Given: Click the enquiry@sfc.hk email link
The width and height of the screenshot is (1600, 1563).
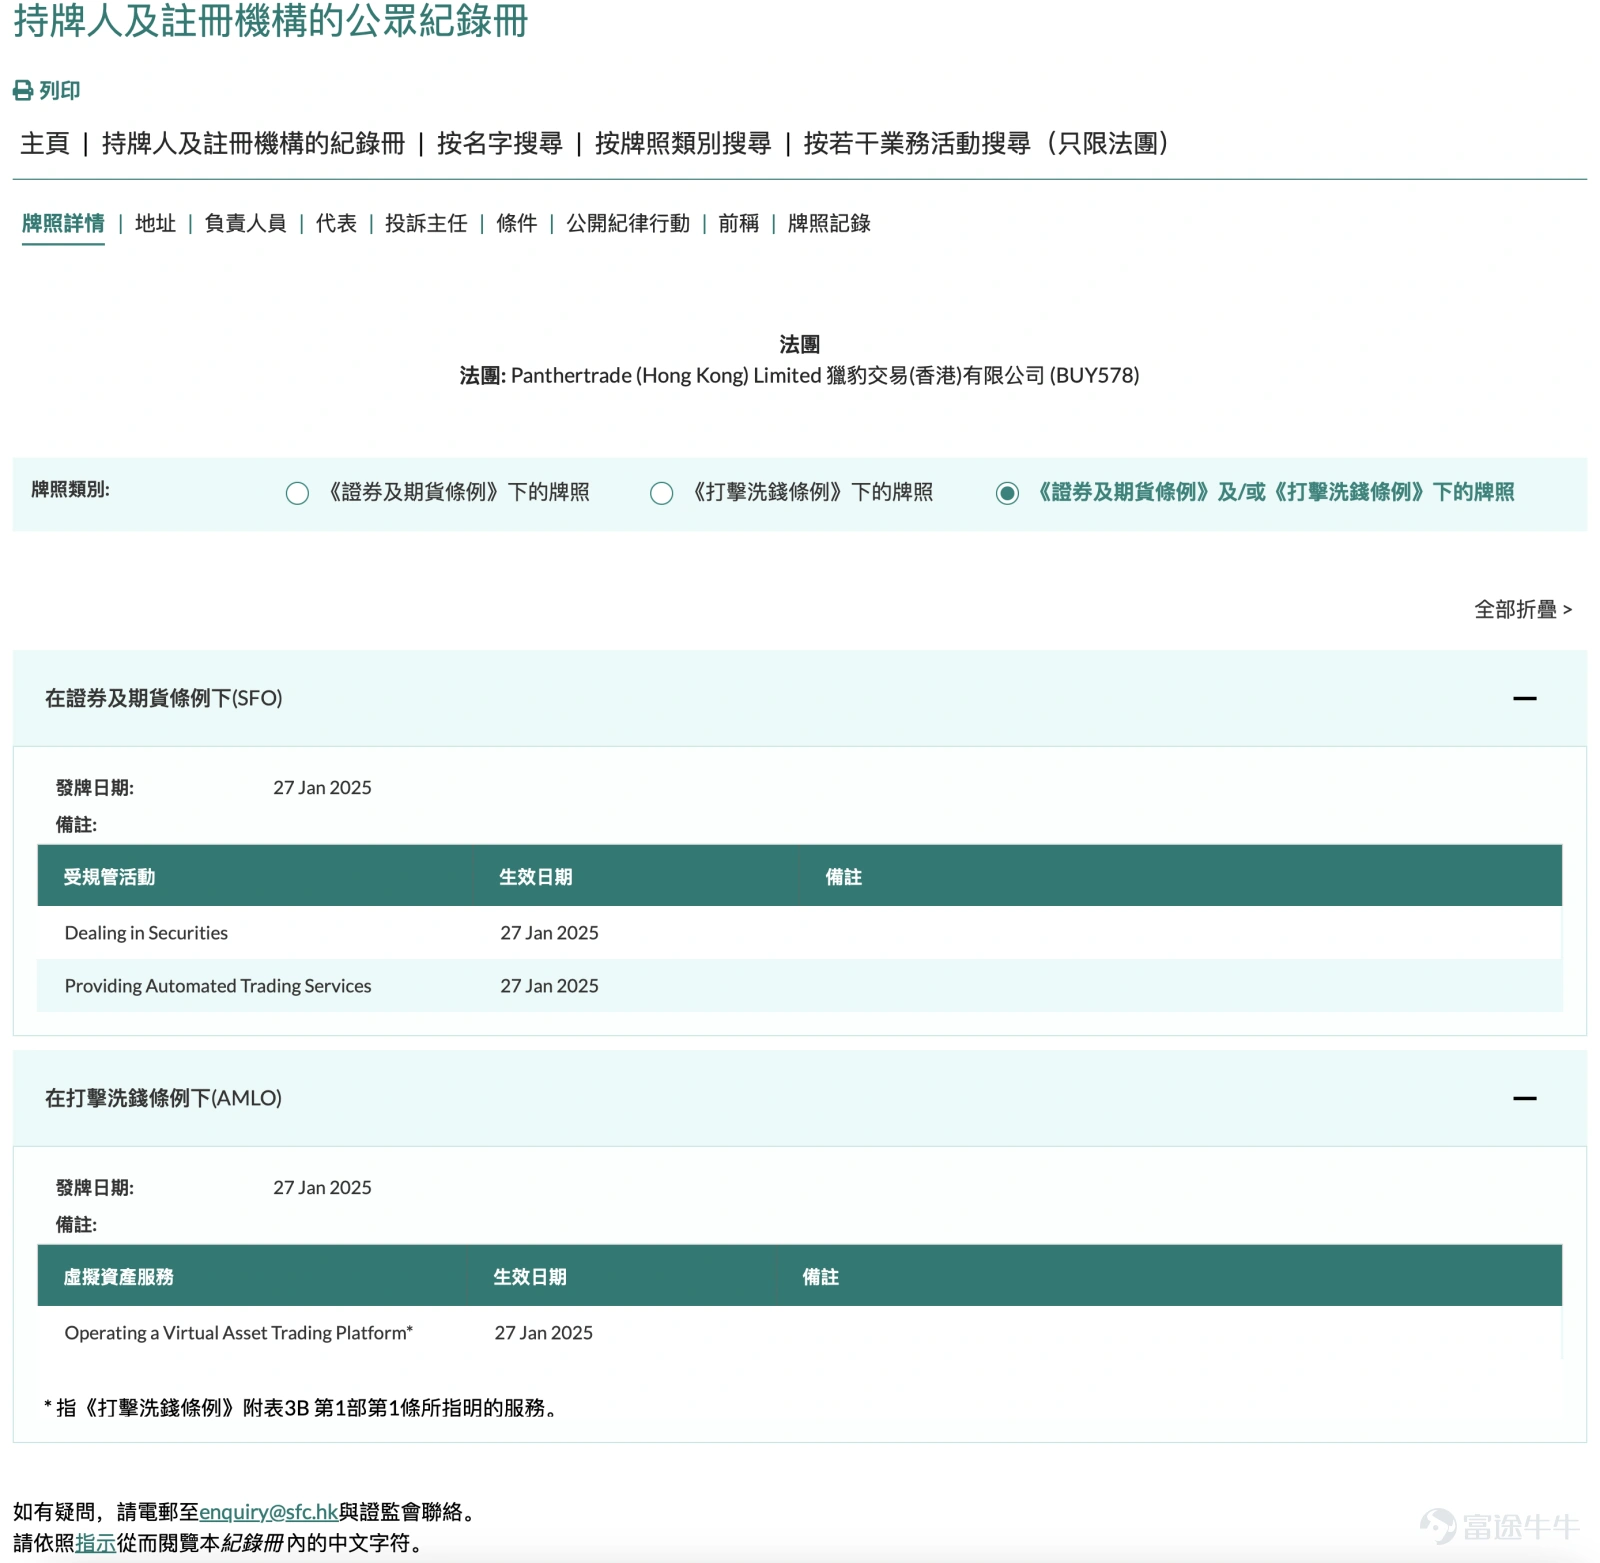Looking at the screenshot, I should (267, 1512).
